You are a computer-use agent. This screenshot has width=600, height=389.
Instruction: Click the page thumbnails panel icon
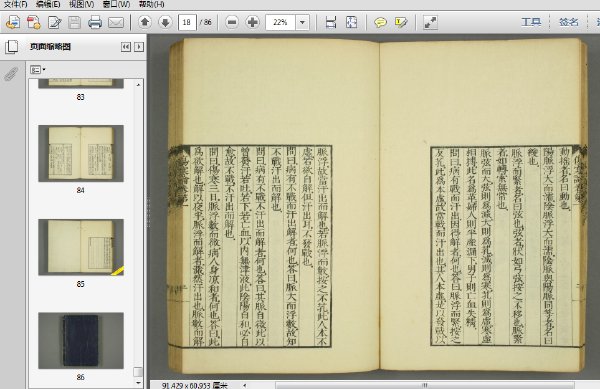tap(12, 47)
